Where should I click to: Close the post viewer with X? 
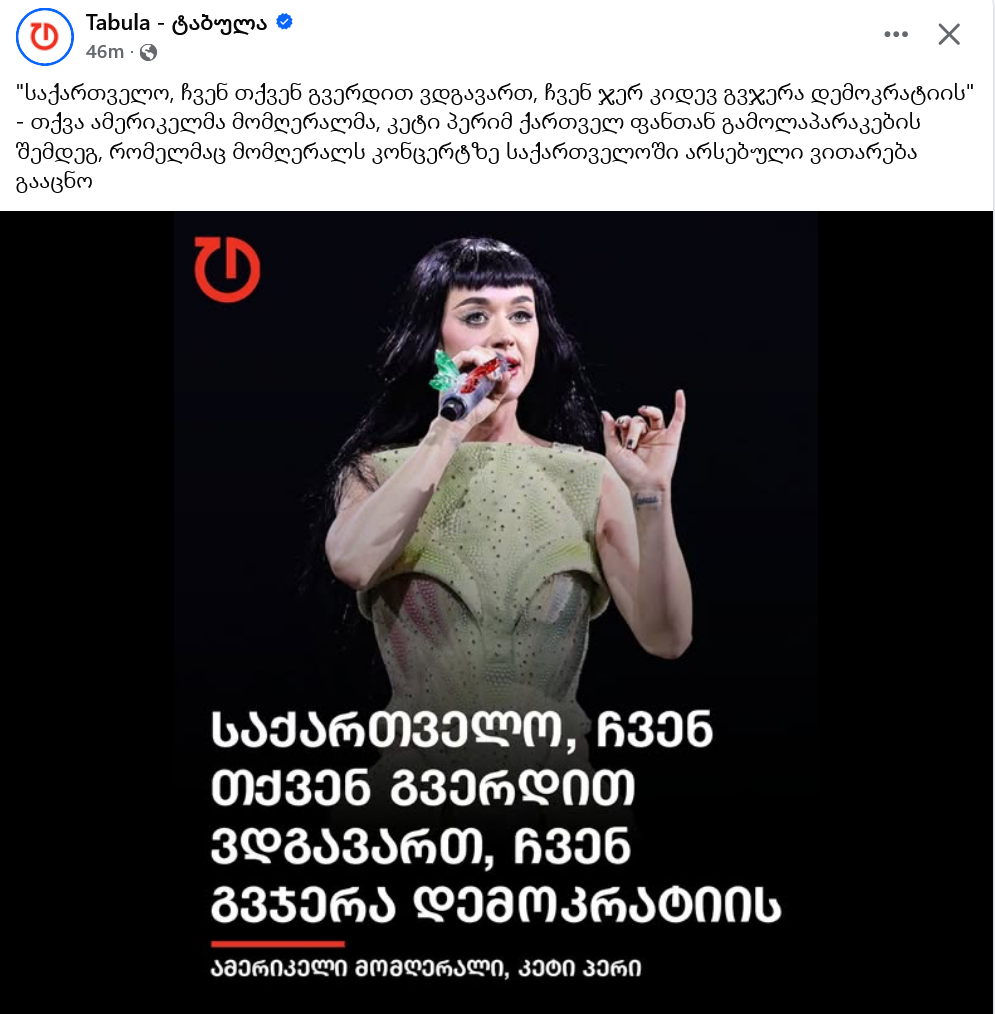(x=949, y=34)
